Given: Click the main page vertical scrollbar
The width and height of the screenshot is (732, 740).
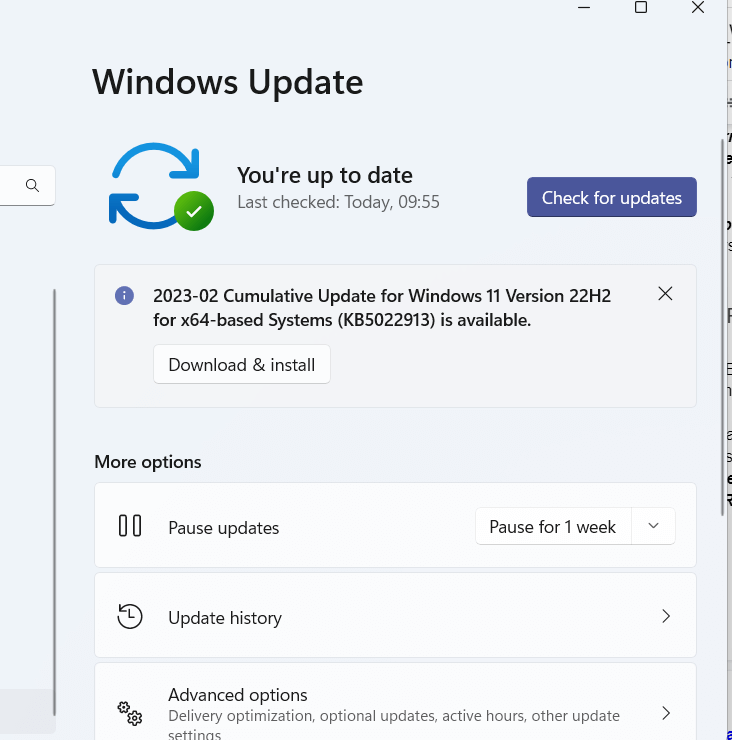Looking at the screenshot, I should pos(722,328).
